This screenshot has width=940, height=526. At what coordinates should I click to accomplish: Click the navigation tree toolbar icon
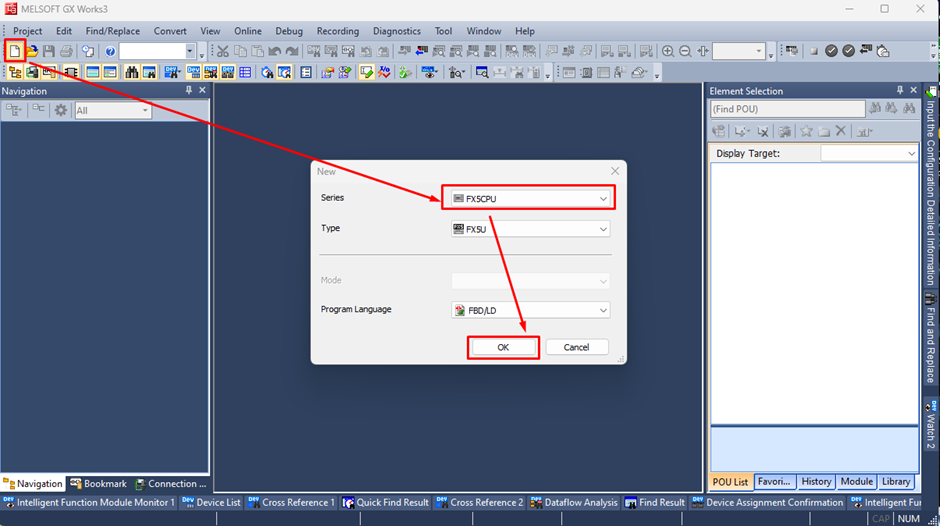pos(15,73)
